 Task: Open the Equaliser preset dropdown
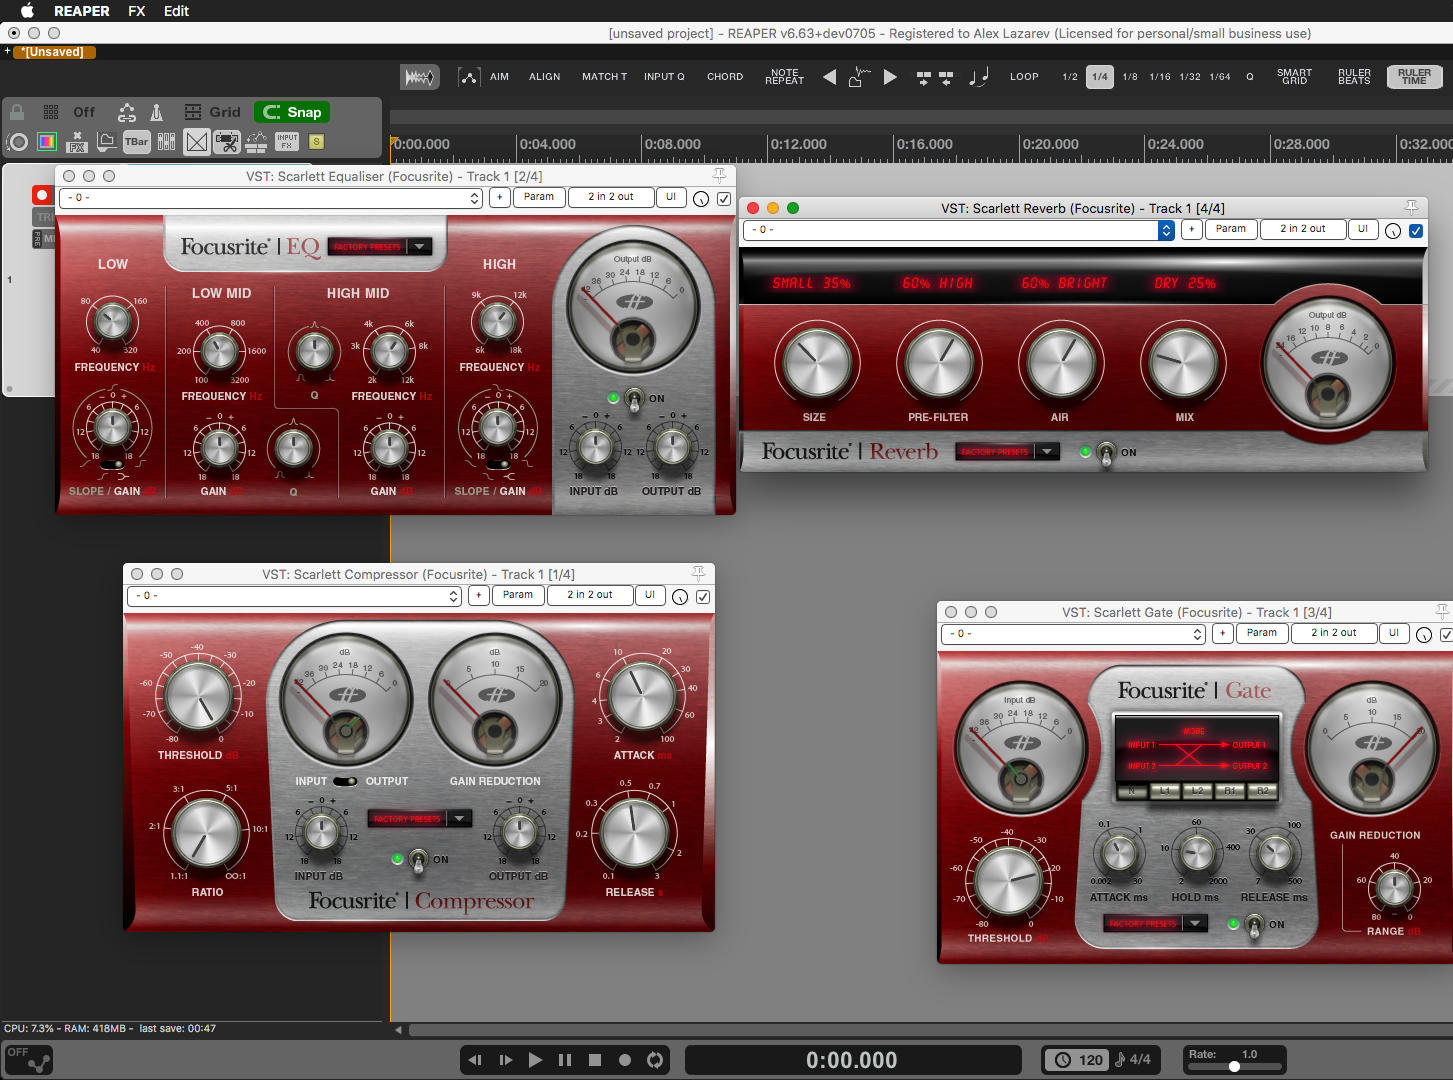tap(272, 198)
